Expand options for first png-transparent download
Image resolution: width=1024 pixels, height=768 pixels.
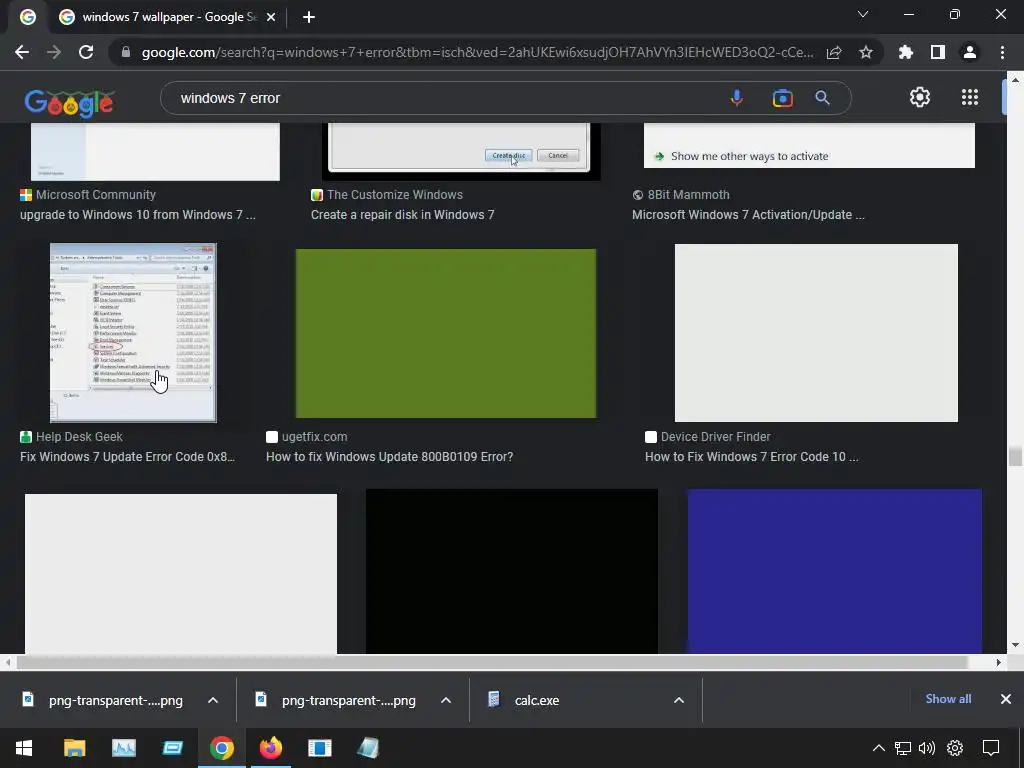point(213,700)
